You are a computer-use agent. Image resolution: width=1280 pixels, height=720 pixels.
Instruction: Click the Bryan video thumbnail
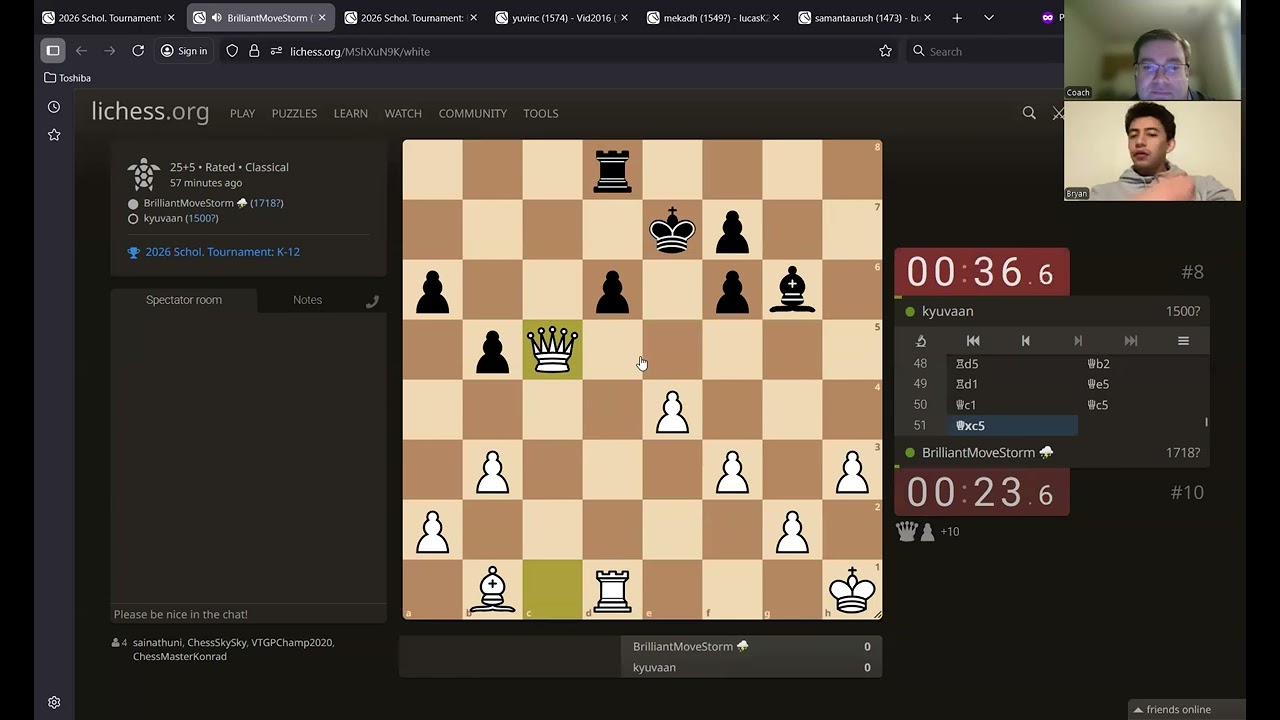pyautogui.click(x=1152, y=151)
